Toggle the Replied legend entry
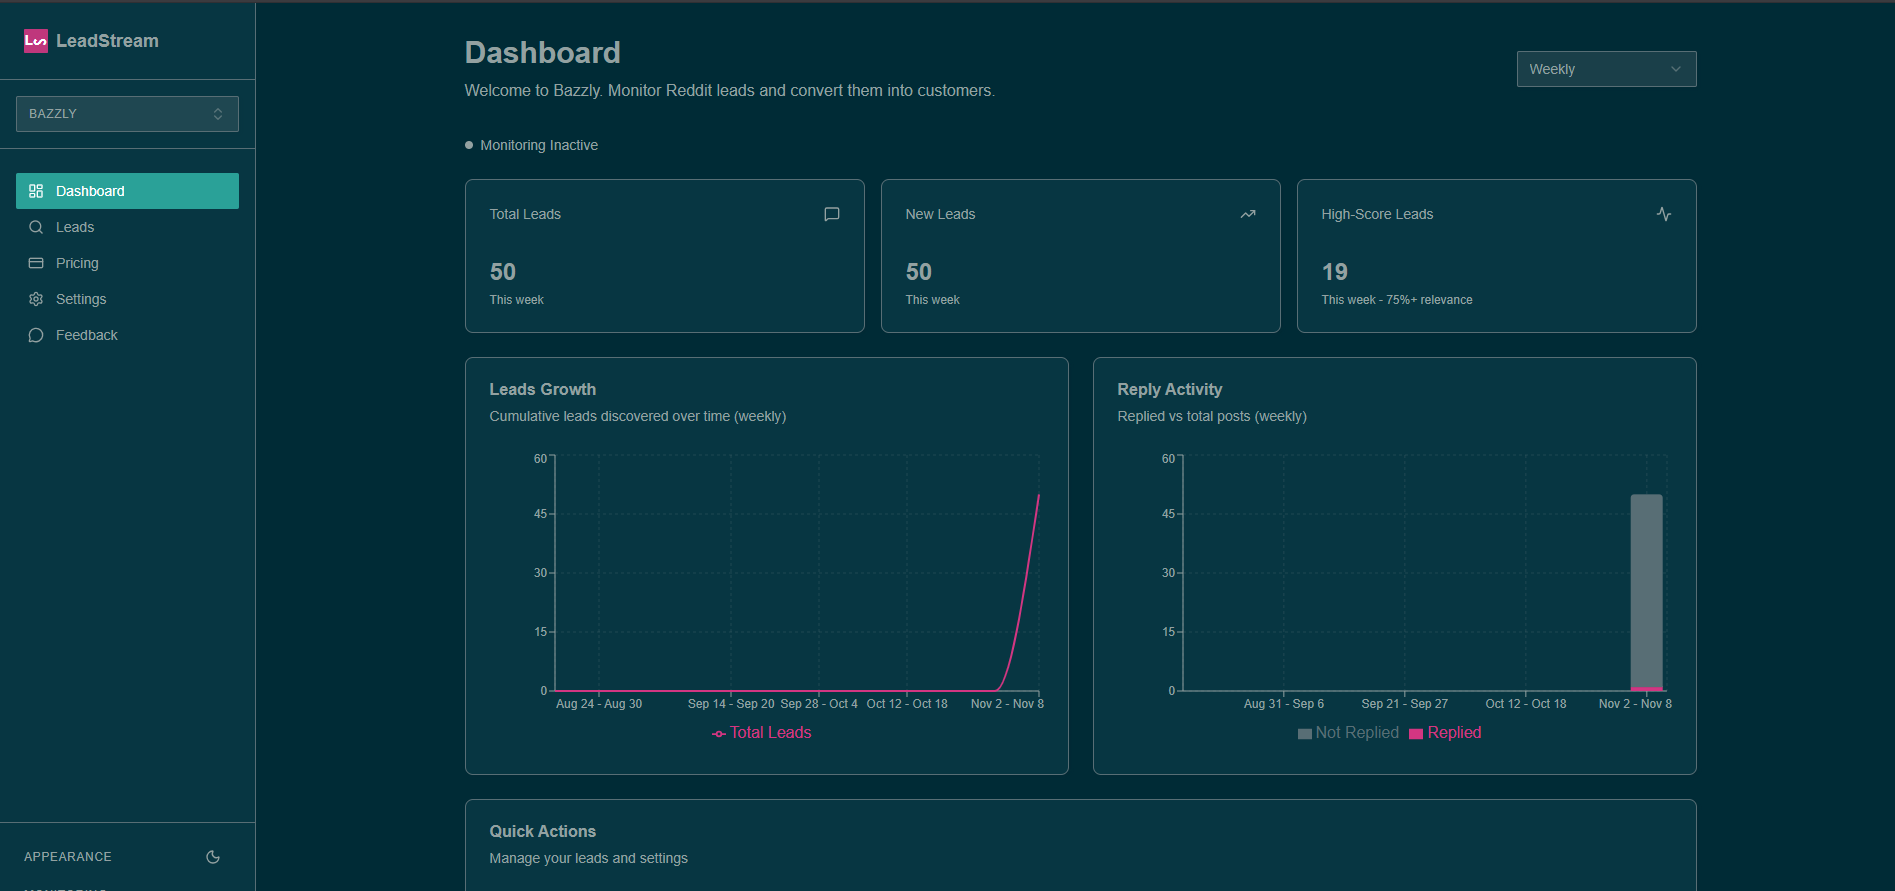The width and height of the screenshot is (1895, 891). (x=1445, y=733)
